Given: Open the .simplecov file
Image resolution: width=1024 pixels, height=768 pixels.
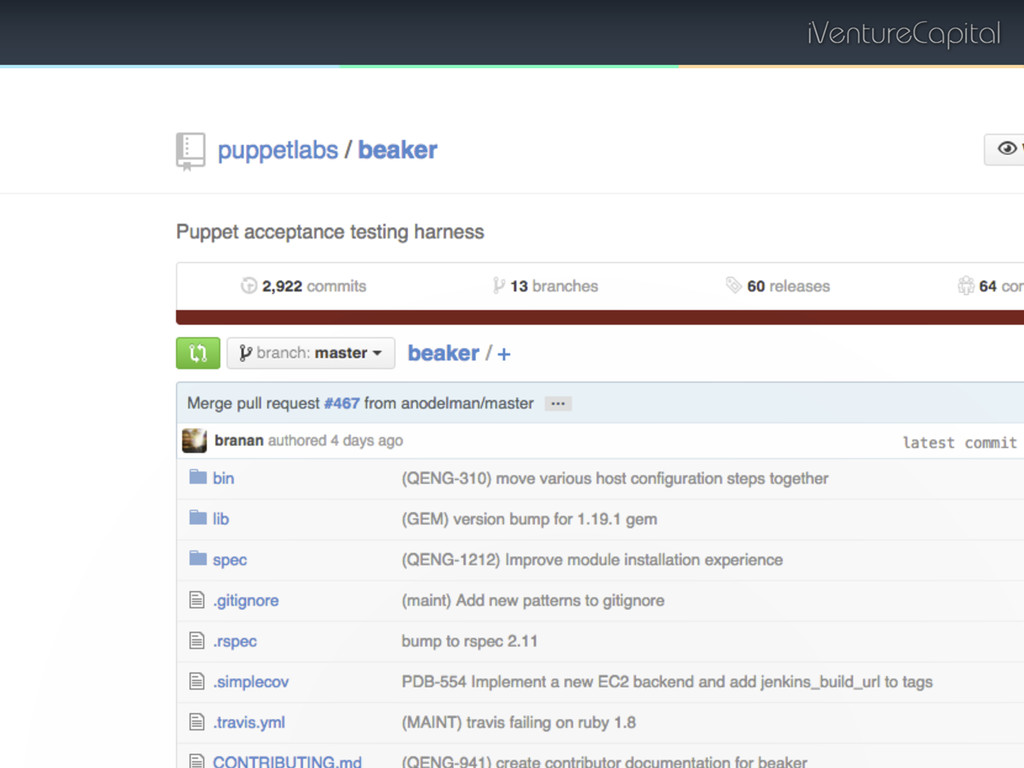Looking at the screenshot, I should (251, 682).
